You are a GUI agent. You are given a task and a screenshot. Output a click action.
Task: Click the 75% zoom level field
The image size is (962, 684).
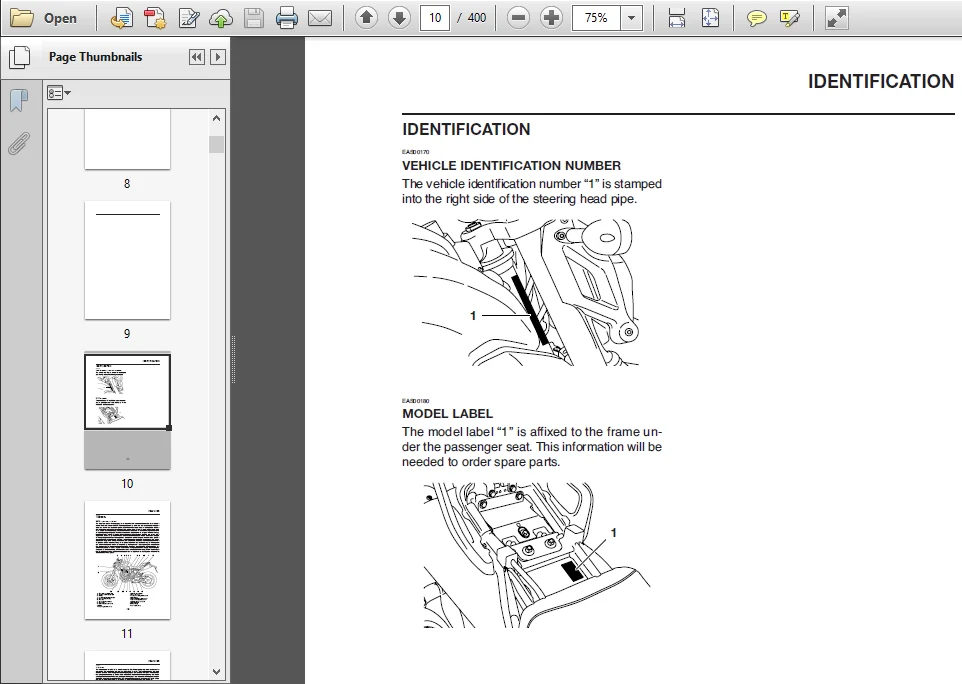point(596,18)
